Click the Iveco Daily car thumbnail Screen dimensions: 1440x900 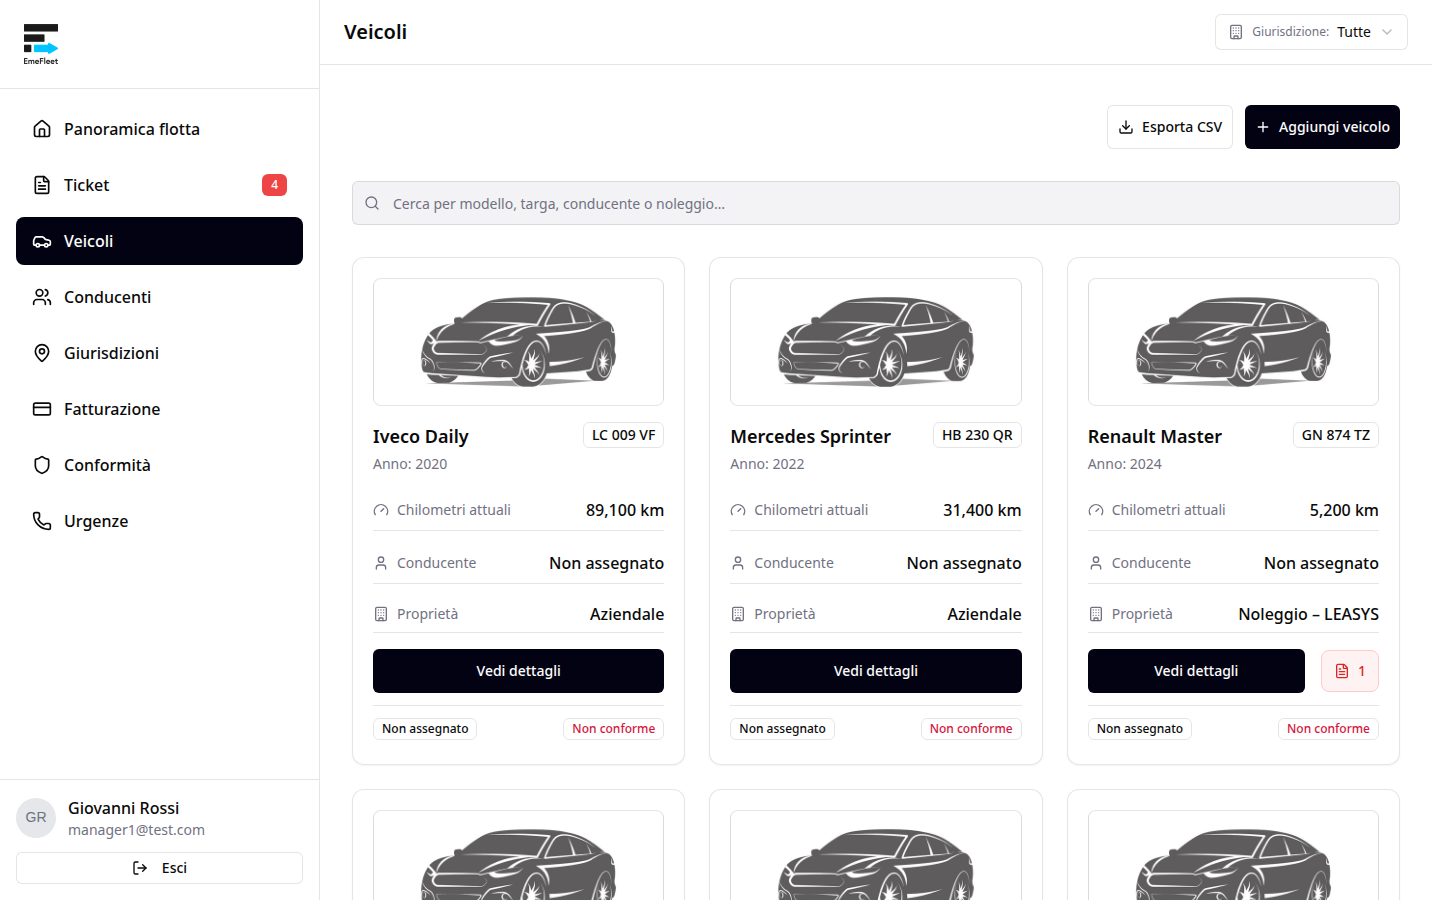click(x=518, y=342)
